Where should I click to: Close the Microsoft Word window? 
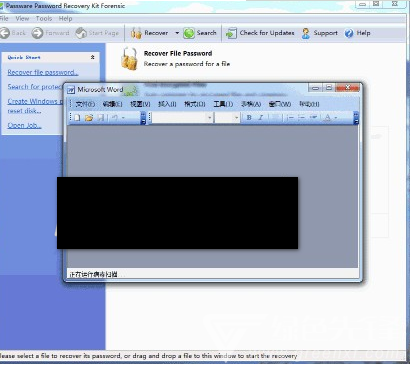click(x=348, y=88)
